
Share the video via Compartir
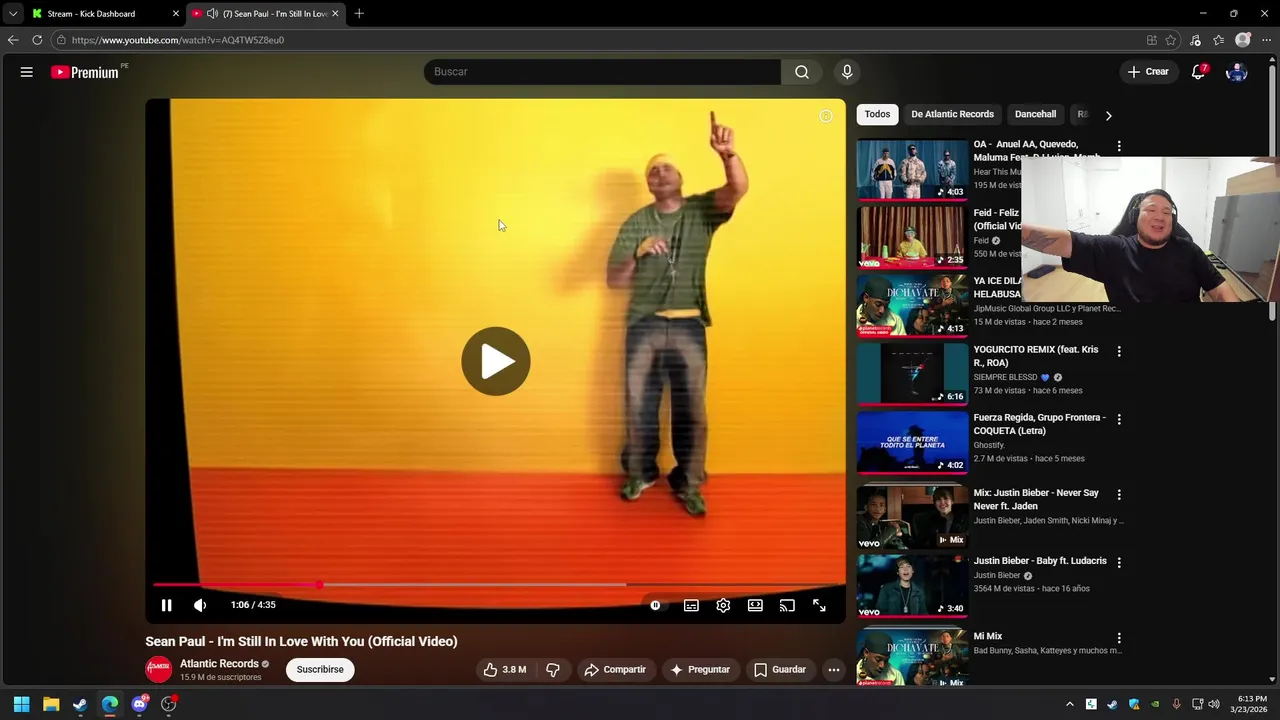point(615,670)
